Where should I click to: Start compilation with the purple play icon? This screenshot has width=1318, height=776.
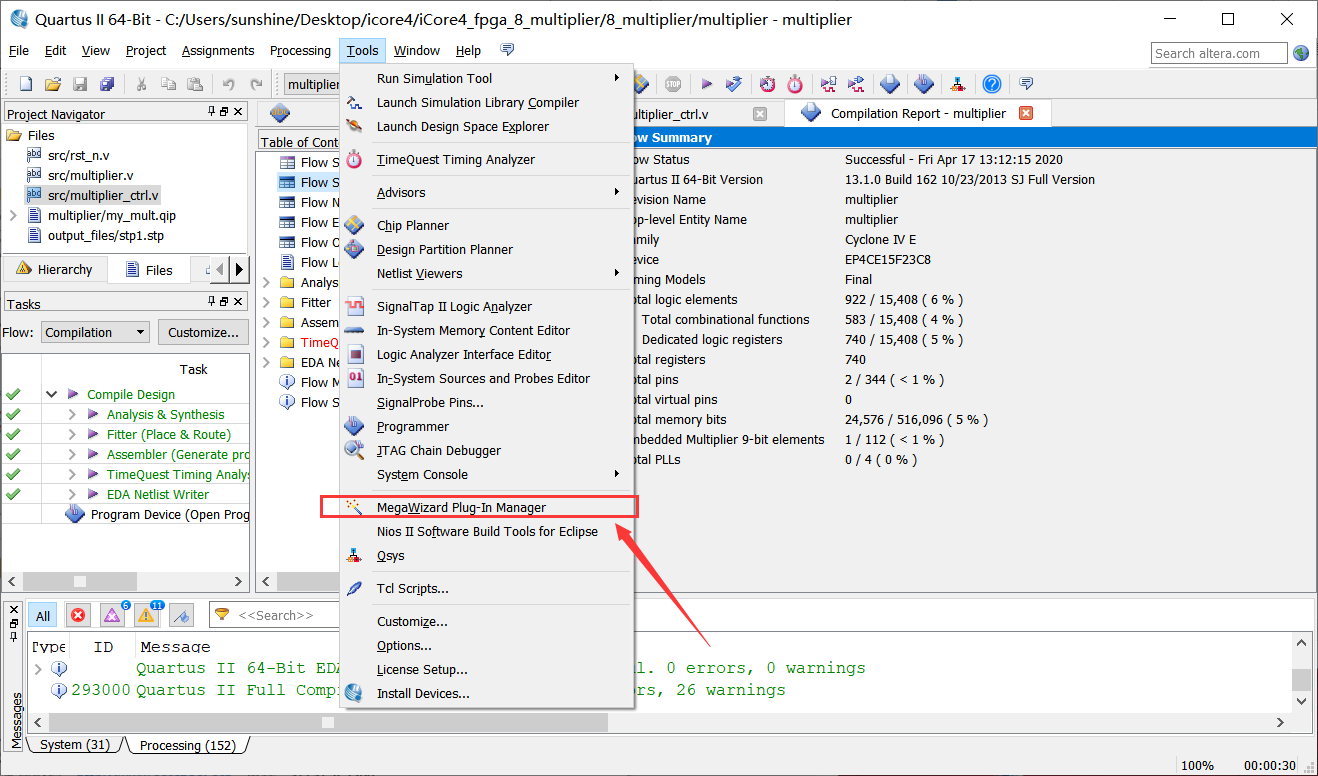(x=706, y=84)
